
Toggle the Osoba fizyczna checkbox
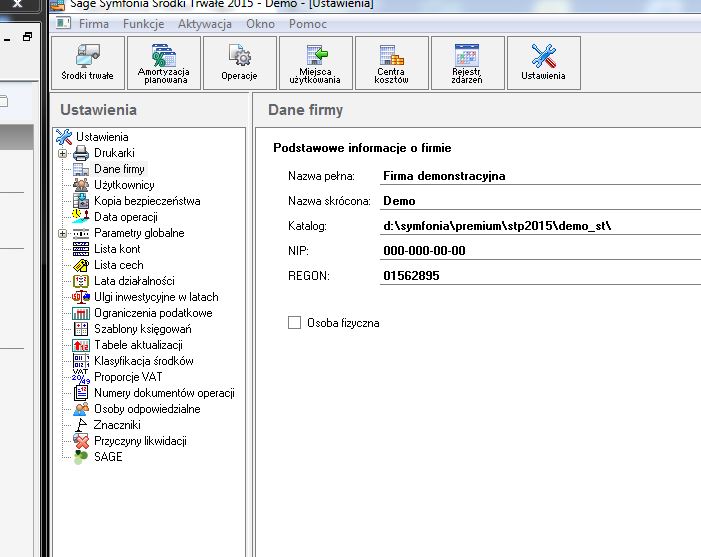point(294,323)
